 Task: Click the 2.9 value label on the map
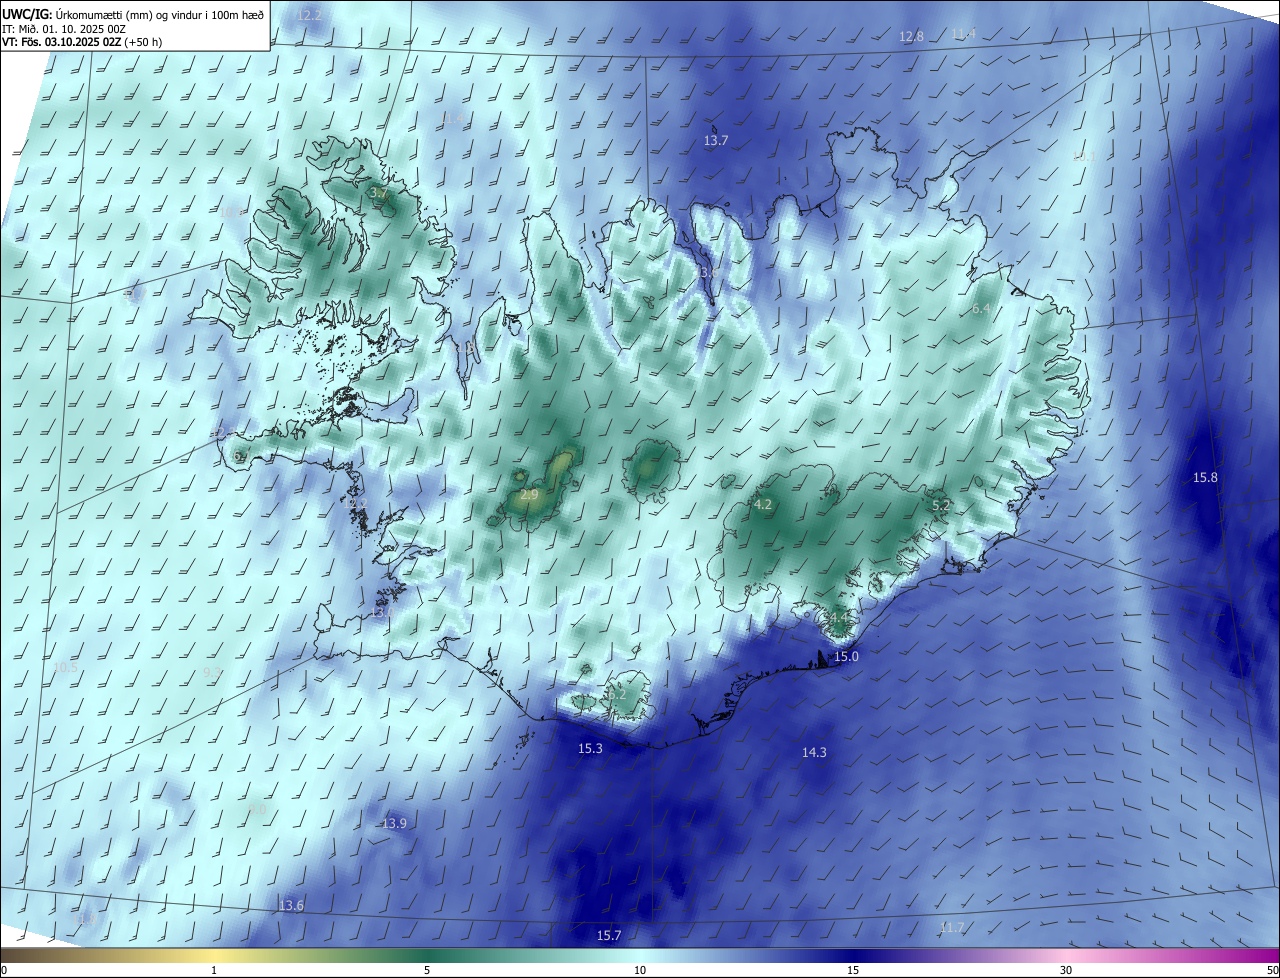[x=529, y=495]
